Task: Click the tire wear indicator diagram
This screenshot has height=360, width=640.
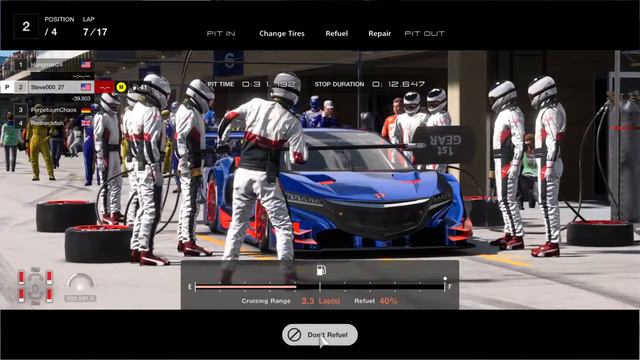Action: click(35, 286)
